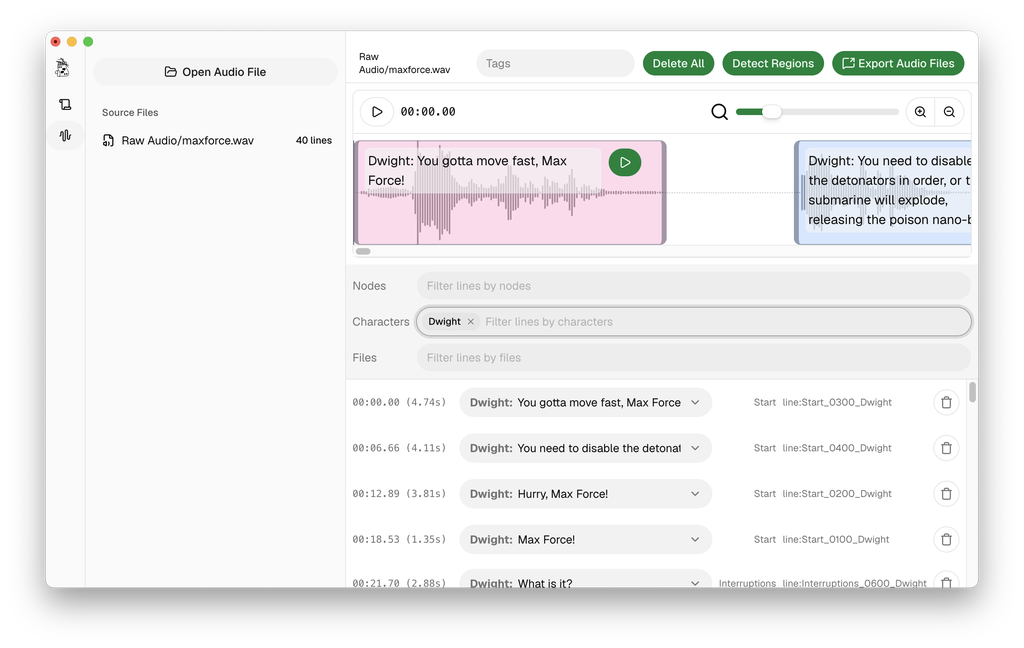Select the blue 'disable the detonators' region

[x=882, y=193]
